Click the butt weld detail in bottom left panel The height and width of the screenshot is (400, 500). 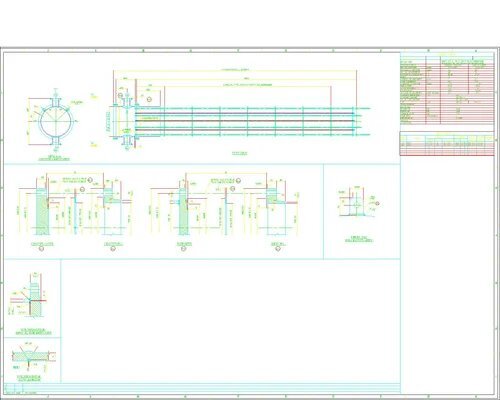[x=33, y=357]
